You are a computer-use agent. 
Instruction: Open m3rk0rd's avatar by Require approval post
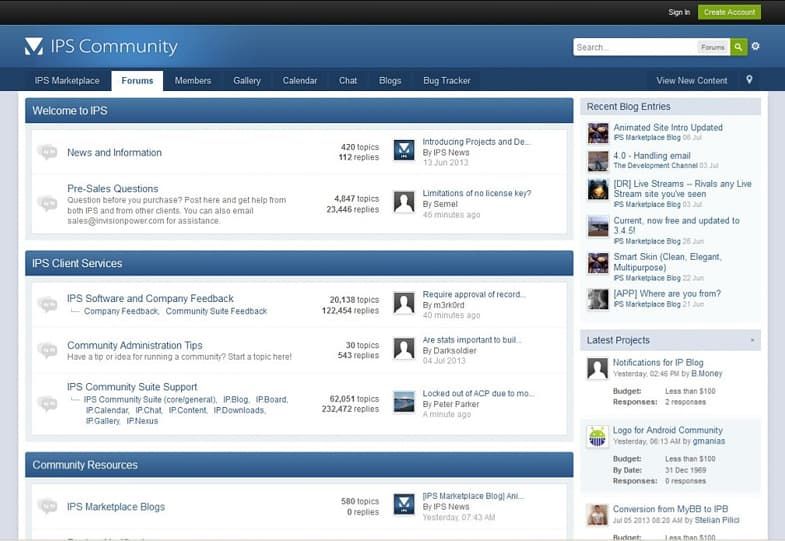(x=404, y=303)
